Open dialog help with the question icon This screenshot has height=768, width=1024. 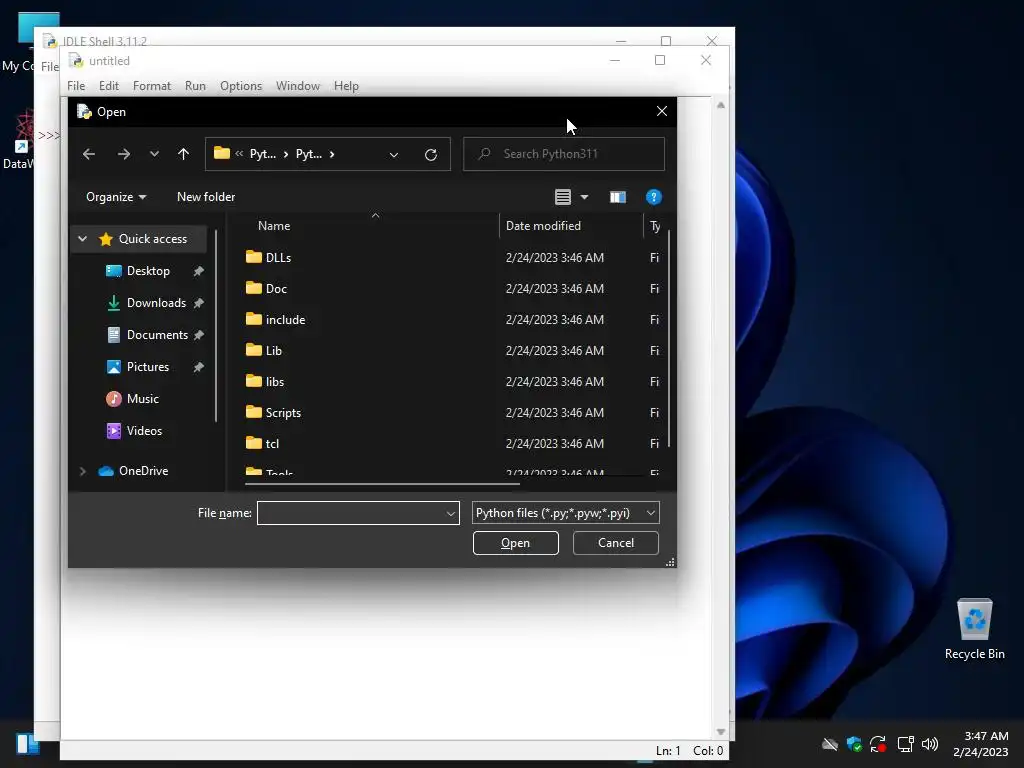pos(654,197)
